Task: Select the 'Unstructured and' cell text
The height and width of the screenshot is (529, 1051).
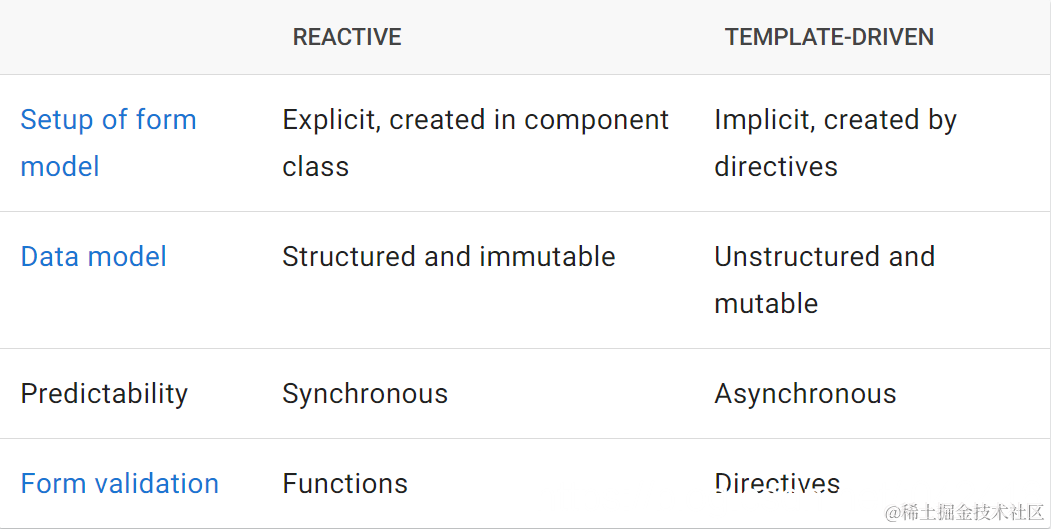Action: point(824,257)
